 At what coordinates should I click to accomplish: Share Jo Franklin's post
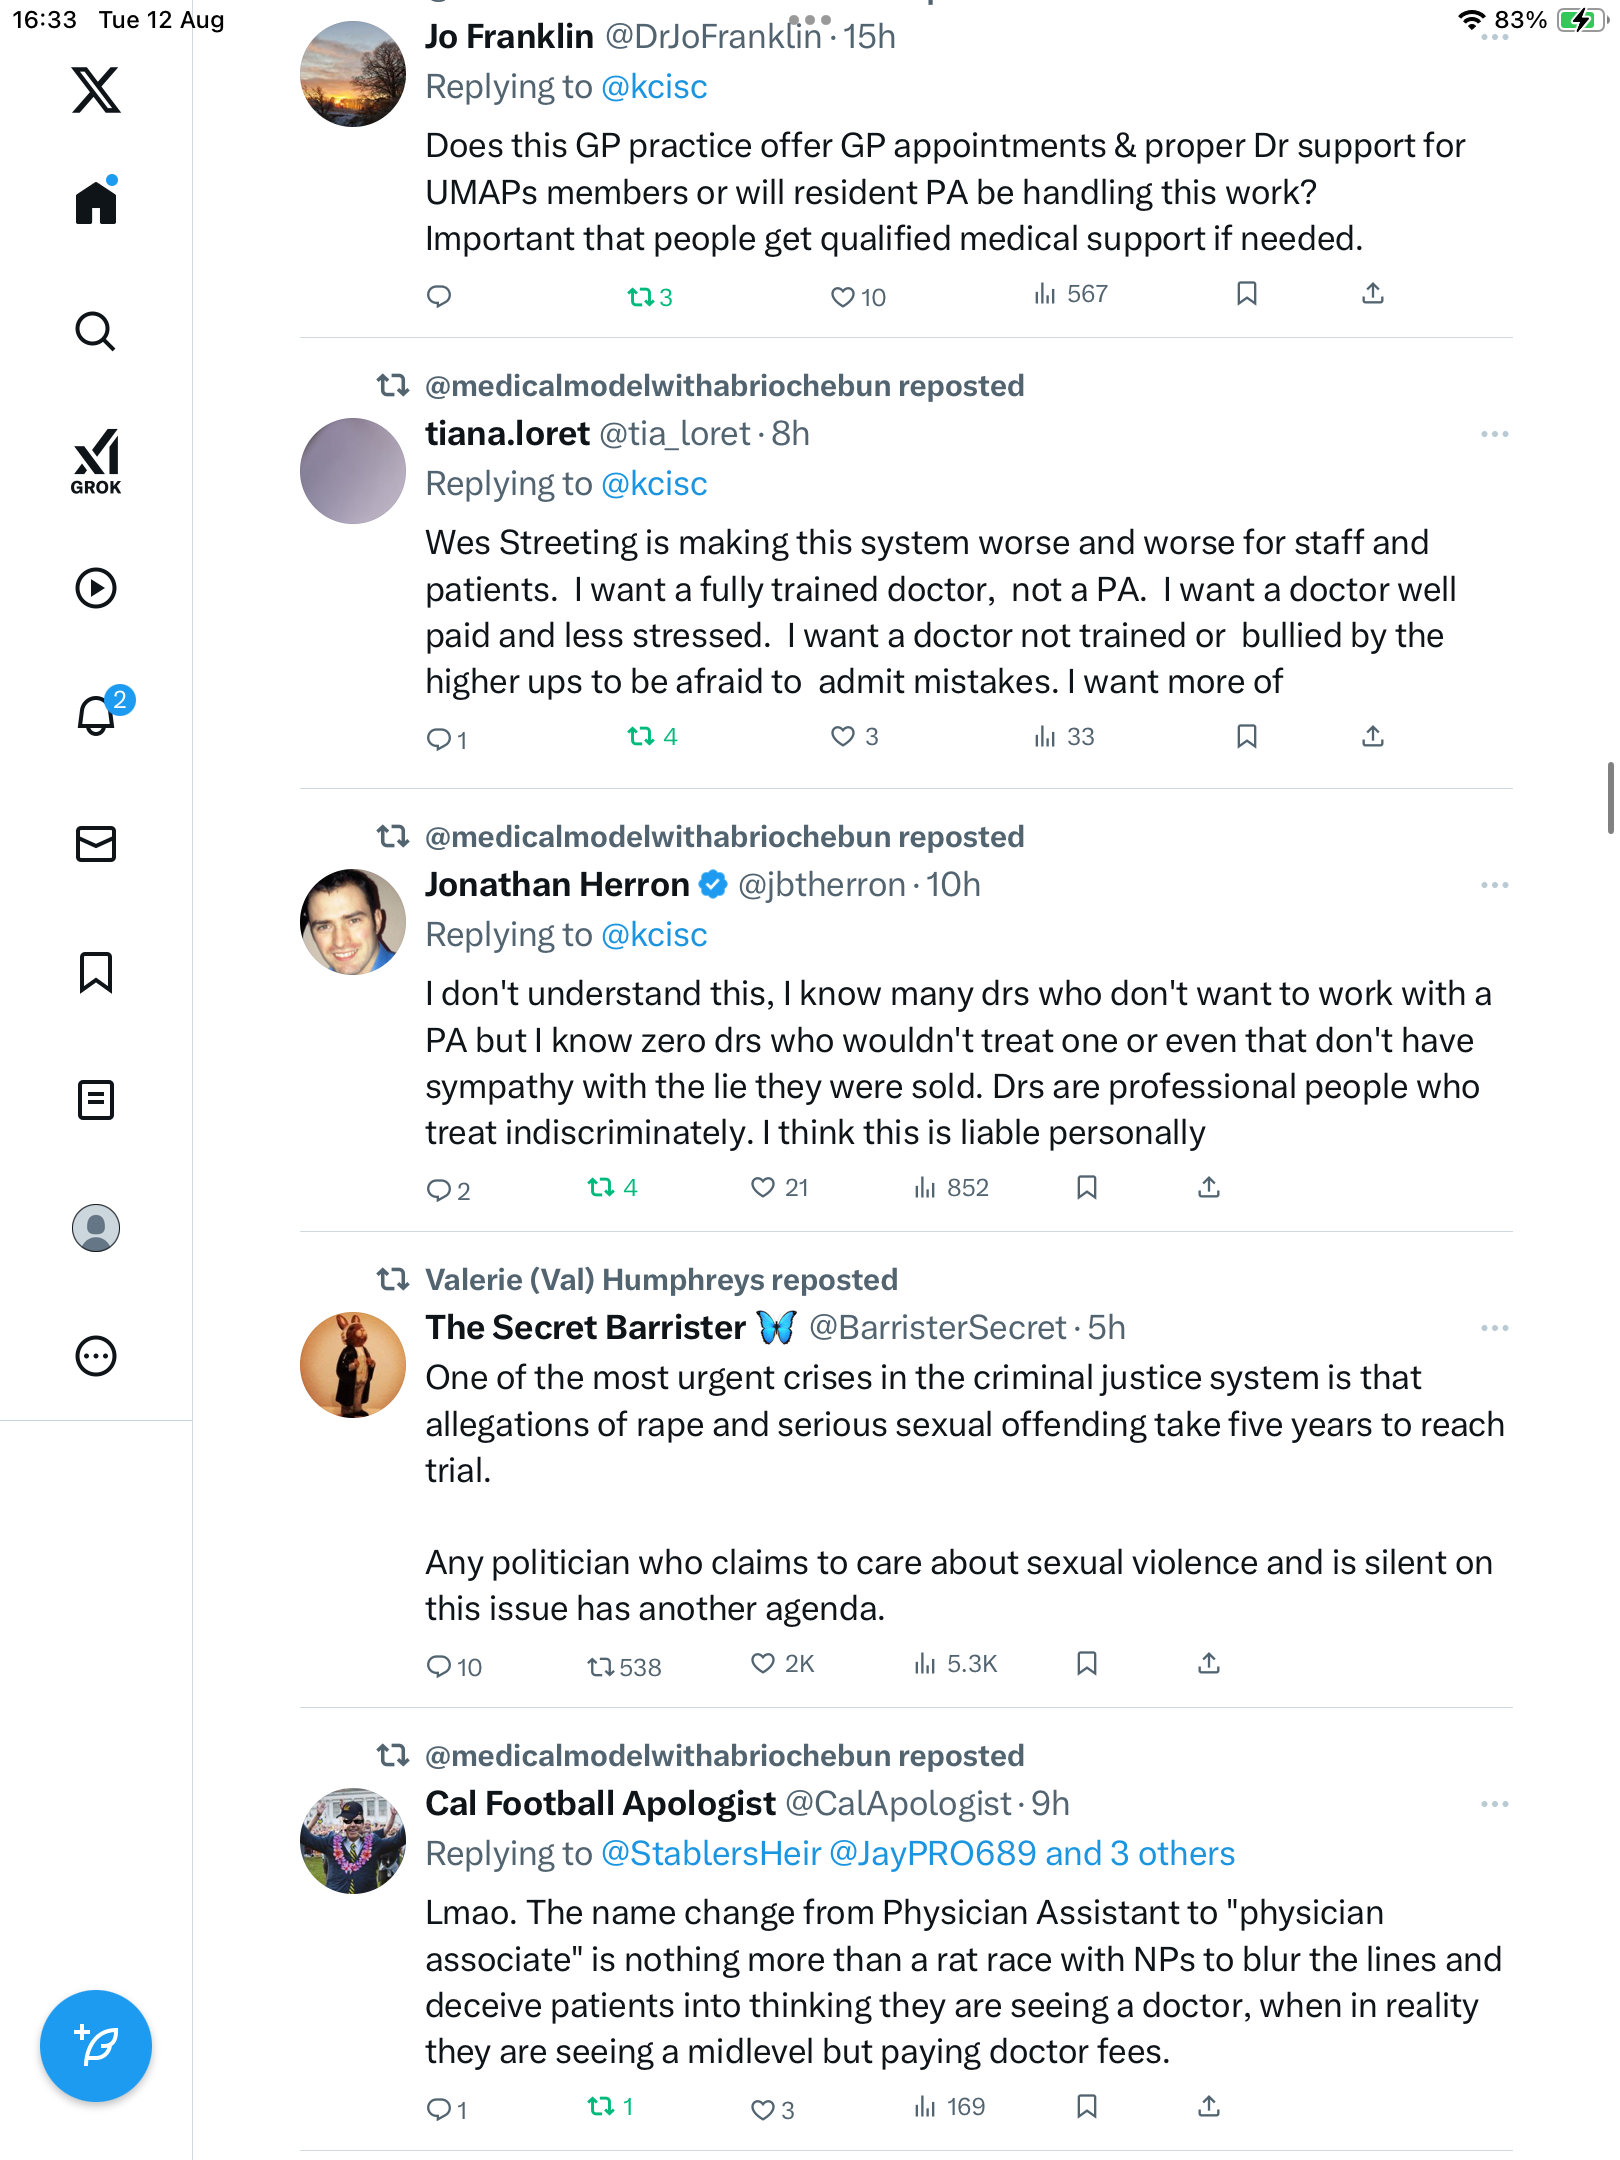coord(1373,294)
